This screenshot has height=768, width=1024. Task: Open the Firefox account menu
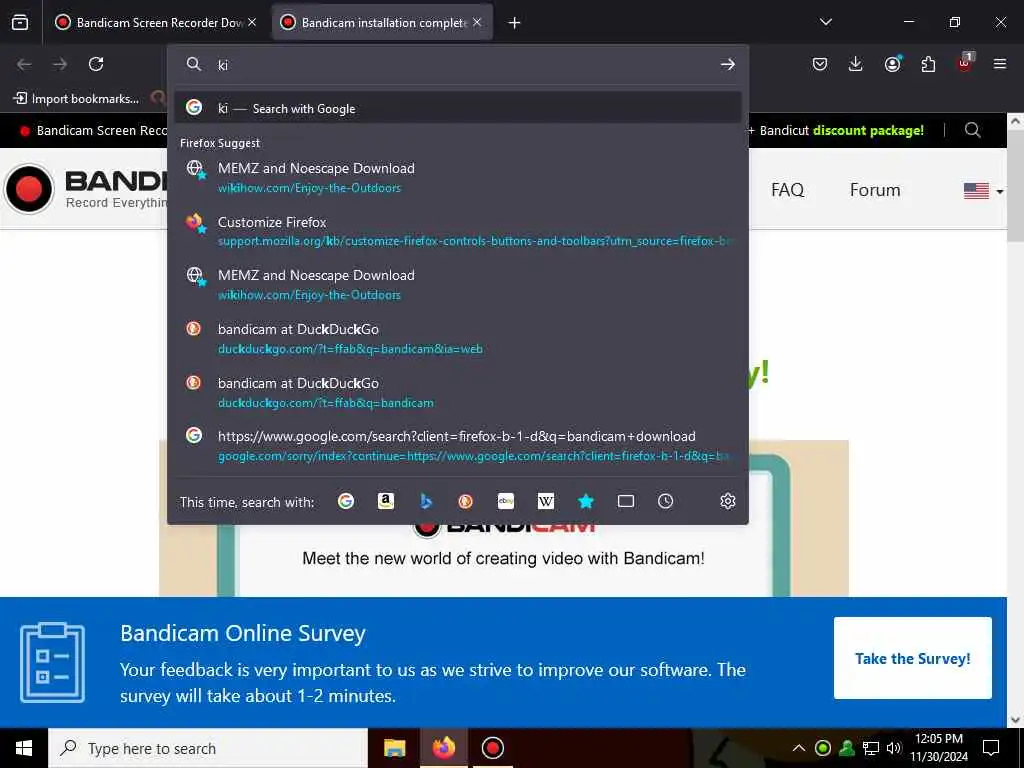tap(892, 64)
